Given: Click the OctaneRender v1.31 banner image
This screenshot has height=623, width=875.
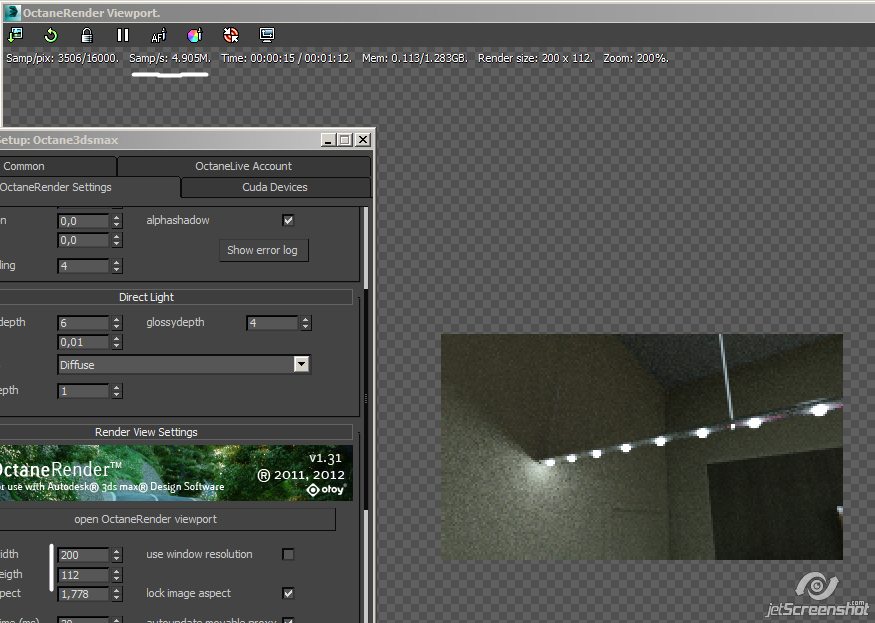Looking at the screenshot, I should (176, 472).
